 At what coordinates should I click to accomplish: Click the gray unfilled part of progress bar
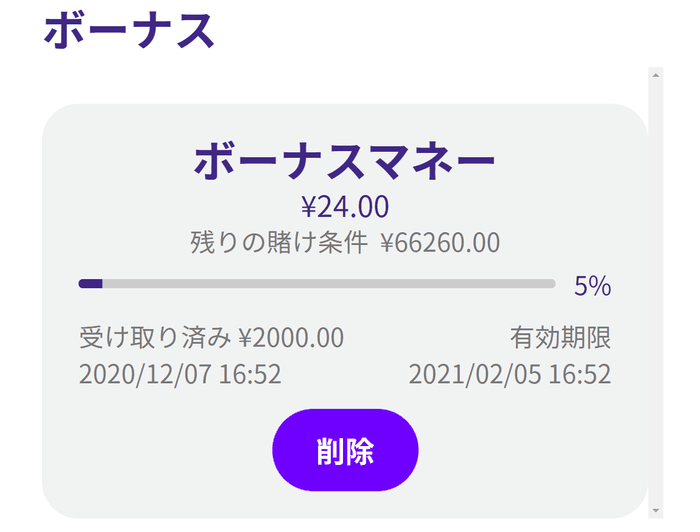[x=330, y=284]
